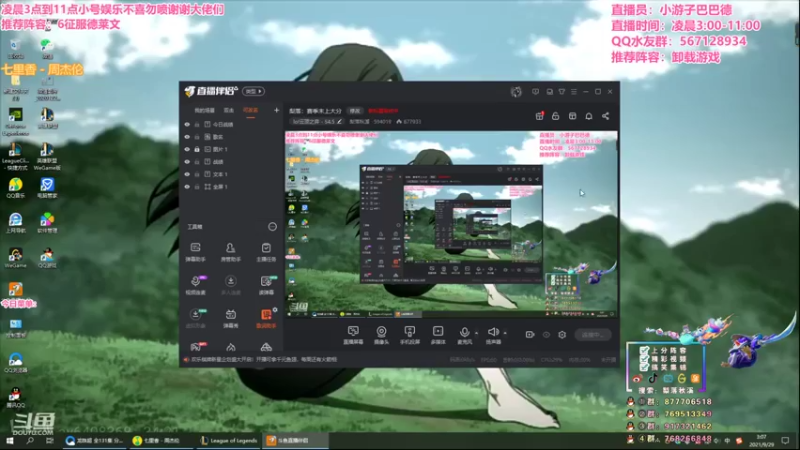Select the 文本 1 source row
Screen dimensions: 800x450
click(x=231, y=174)
